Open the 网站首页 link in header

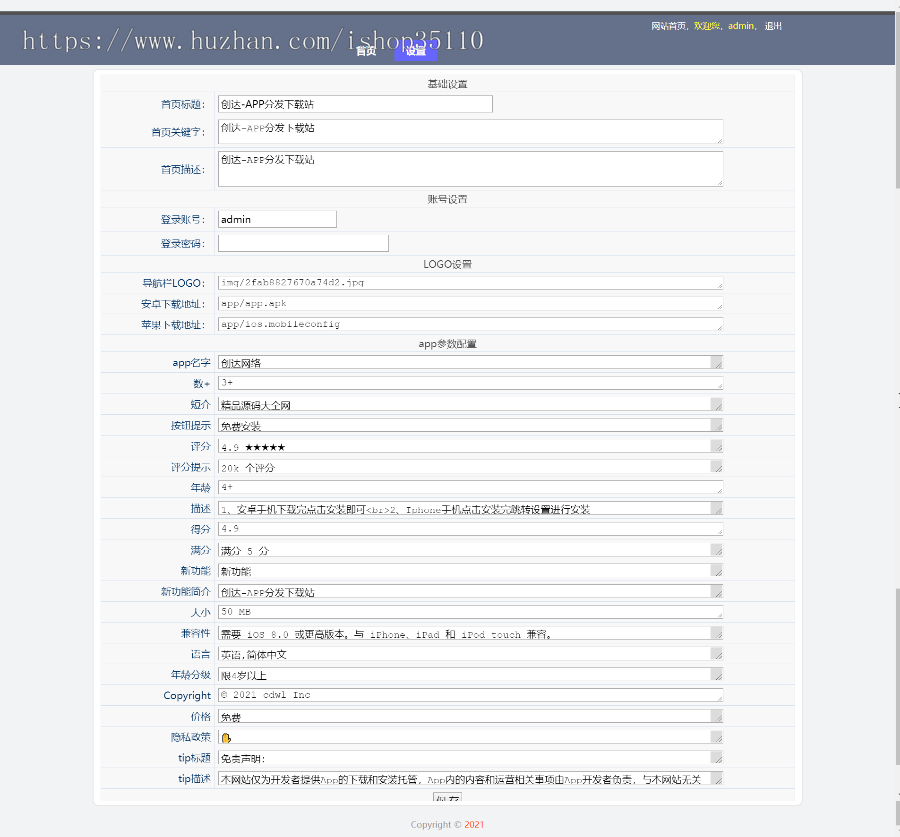[x=668, y=26]
